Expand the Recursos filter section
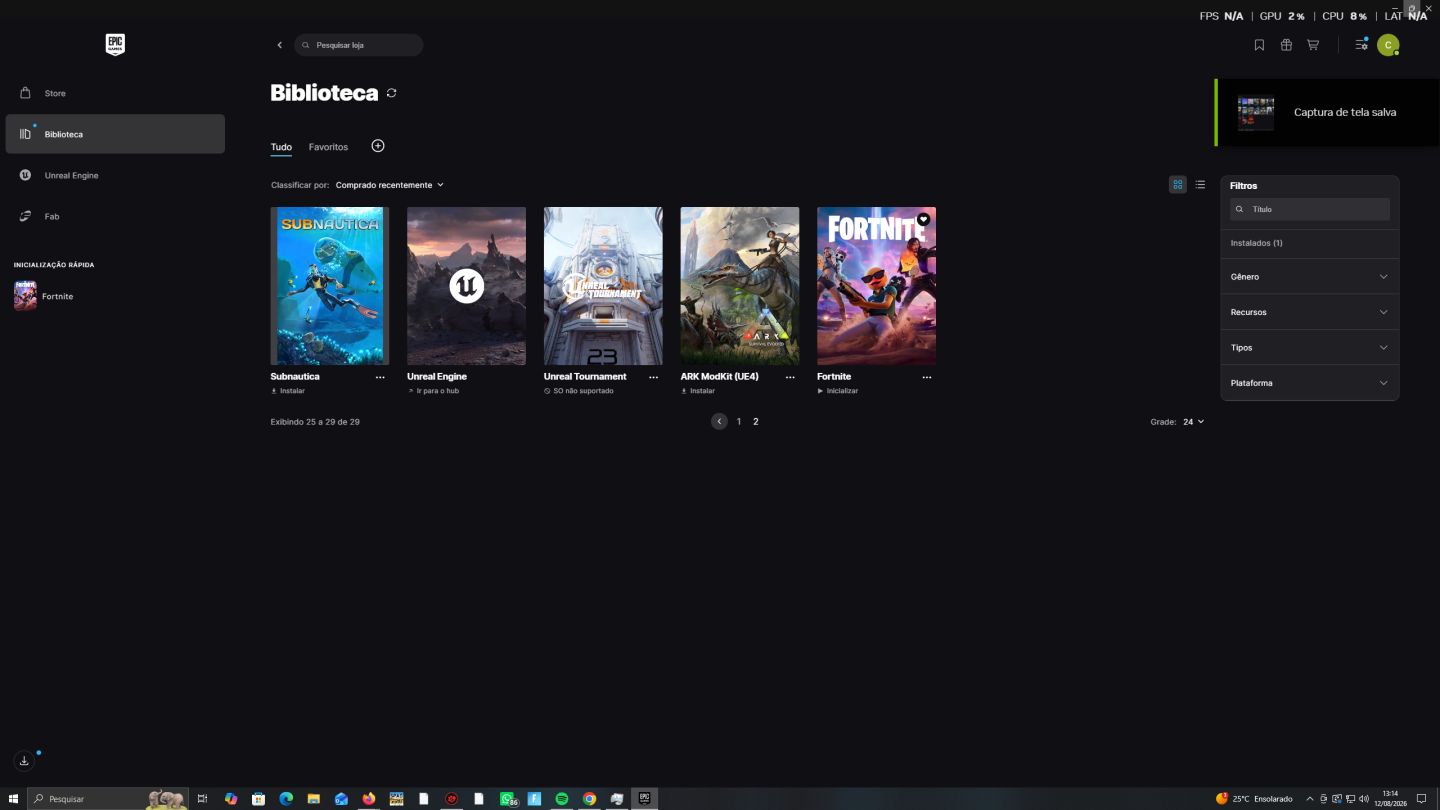Viewport: 1440px width, 810px height. [1310, 312]
